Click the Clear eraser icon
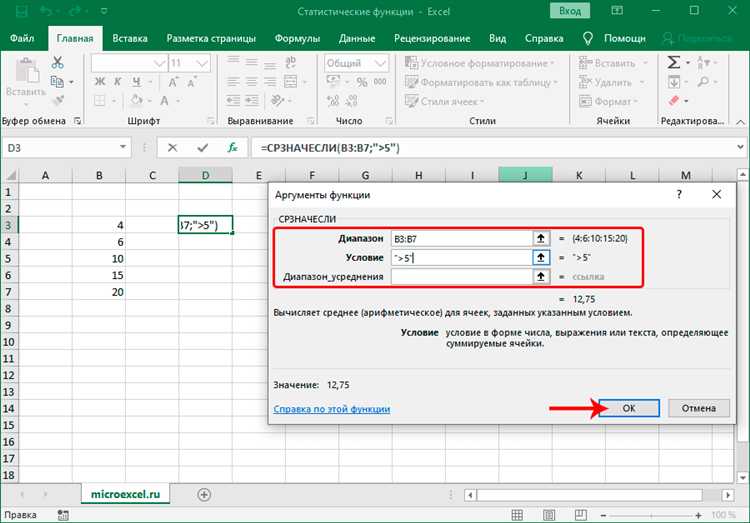 coord(673,100)
